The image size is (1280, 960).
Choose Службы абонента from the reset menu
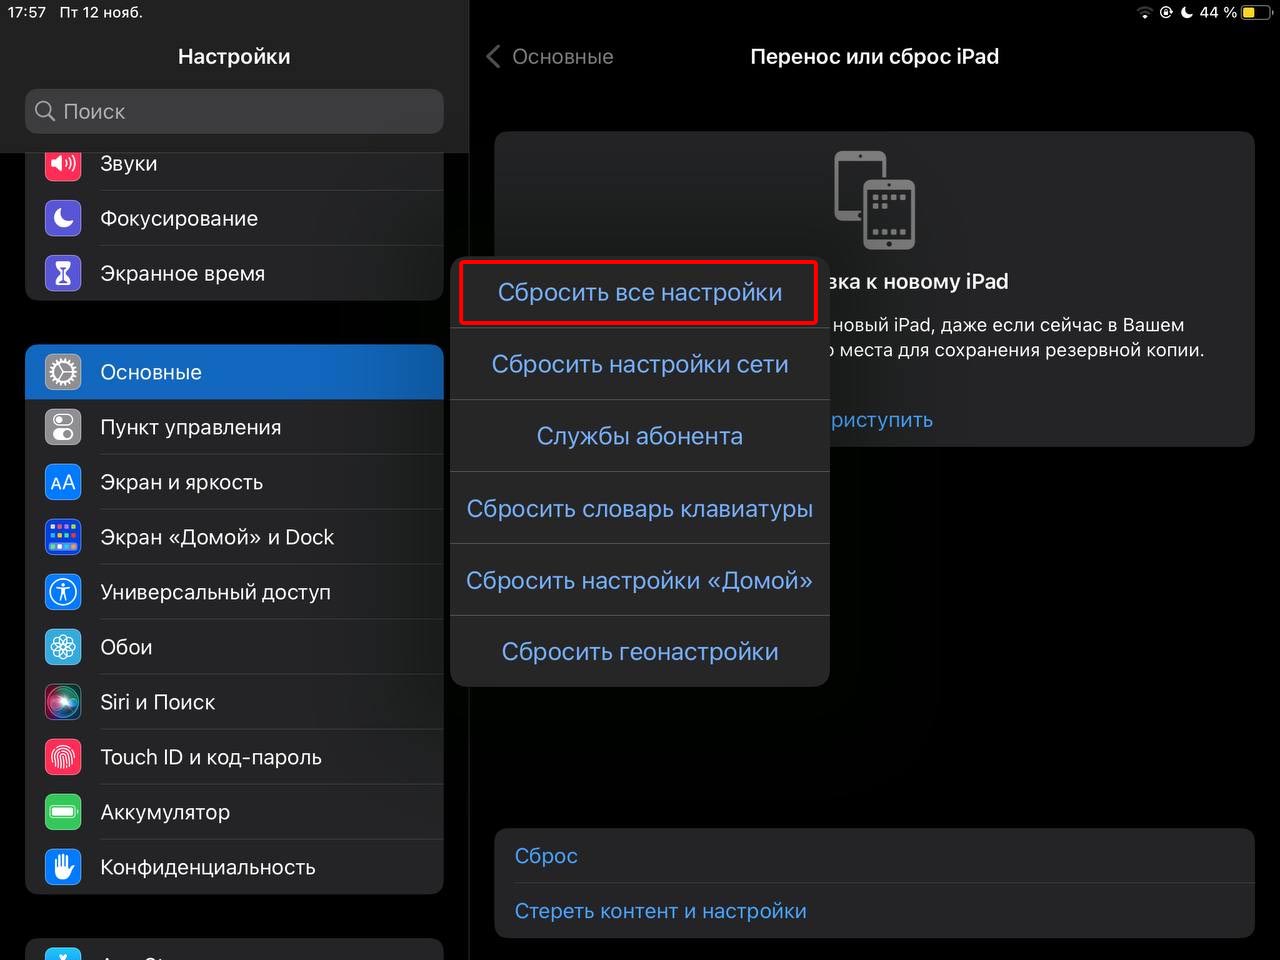pos(640,436)
